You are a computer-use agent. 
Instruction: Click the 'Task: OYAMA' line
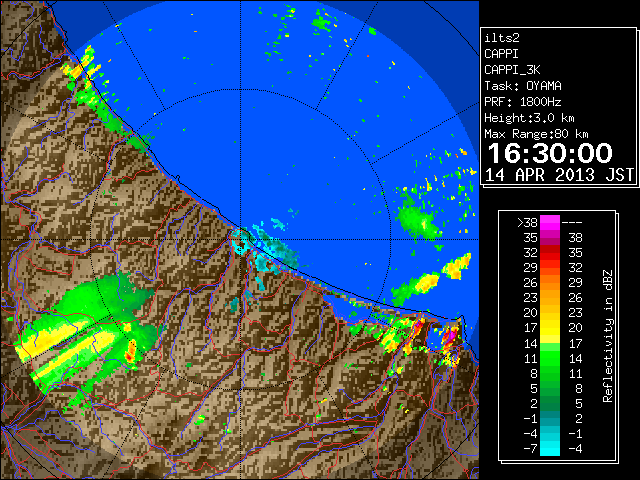pos(523,86)
